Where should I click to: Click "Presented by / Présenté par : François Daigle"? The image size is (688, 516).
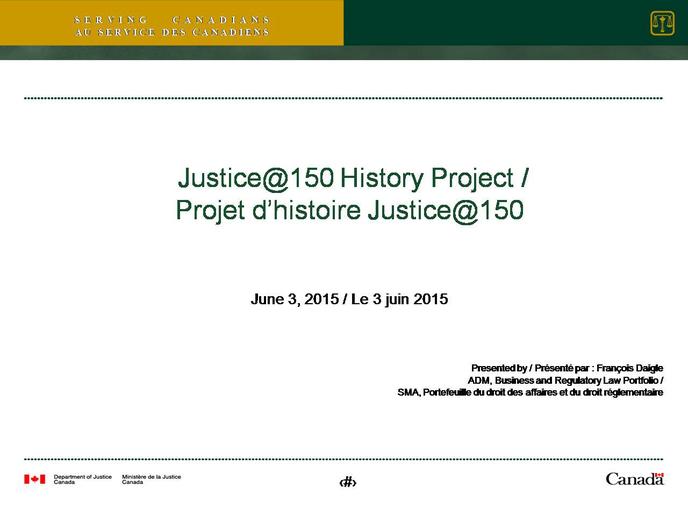[x=567, y=368]
